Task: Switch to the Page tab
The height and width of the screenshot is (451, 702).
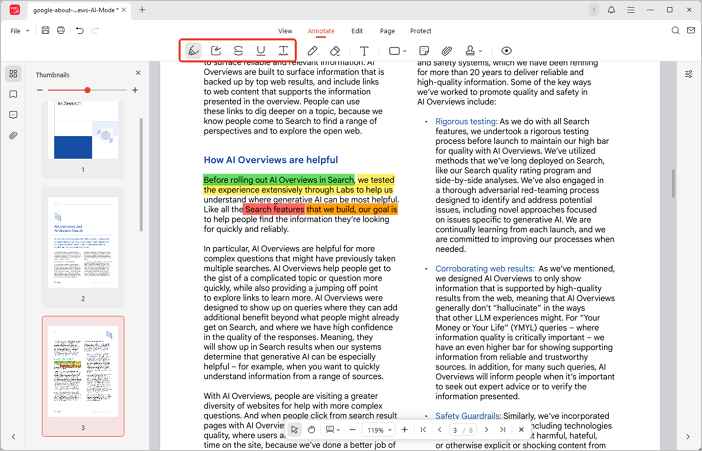Action: click(x=387, y=31)
